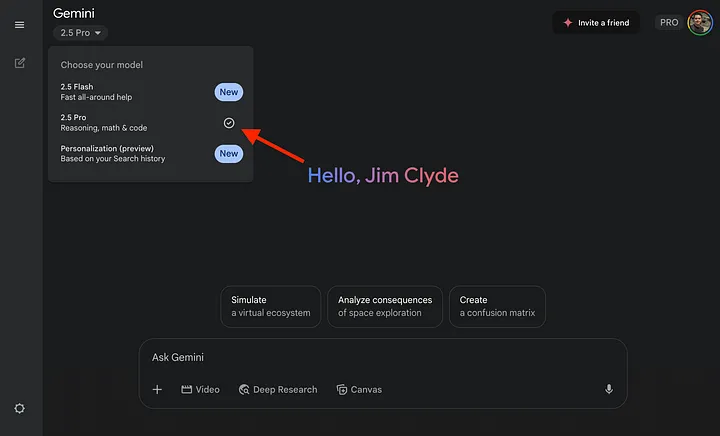Click the user profile avatar
Screen dimensions: 720x436
coord(699,22)
